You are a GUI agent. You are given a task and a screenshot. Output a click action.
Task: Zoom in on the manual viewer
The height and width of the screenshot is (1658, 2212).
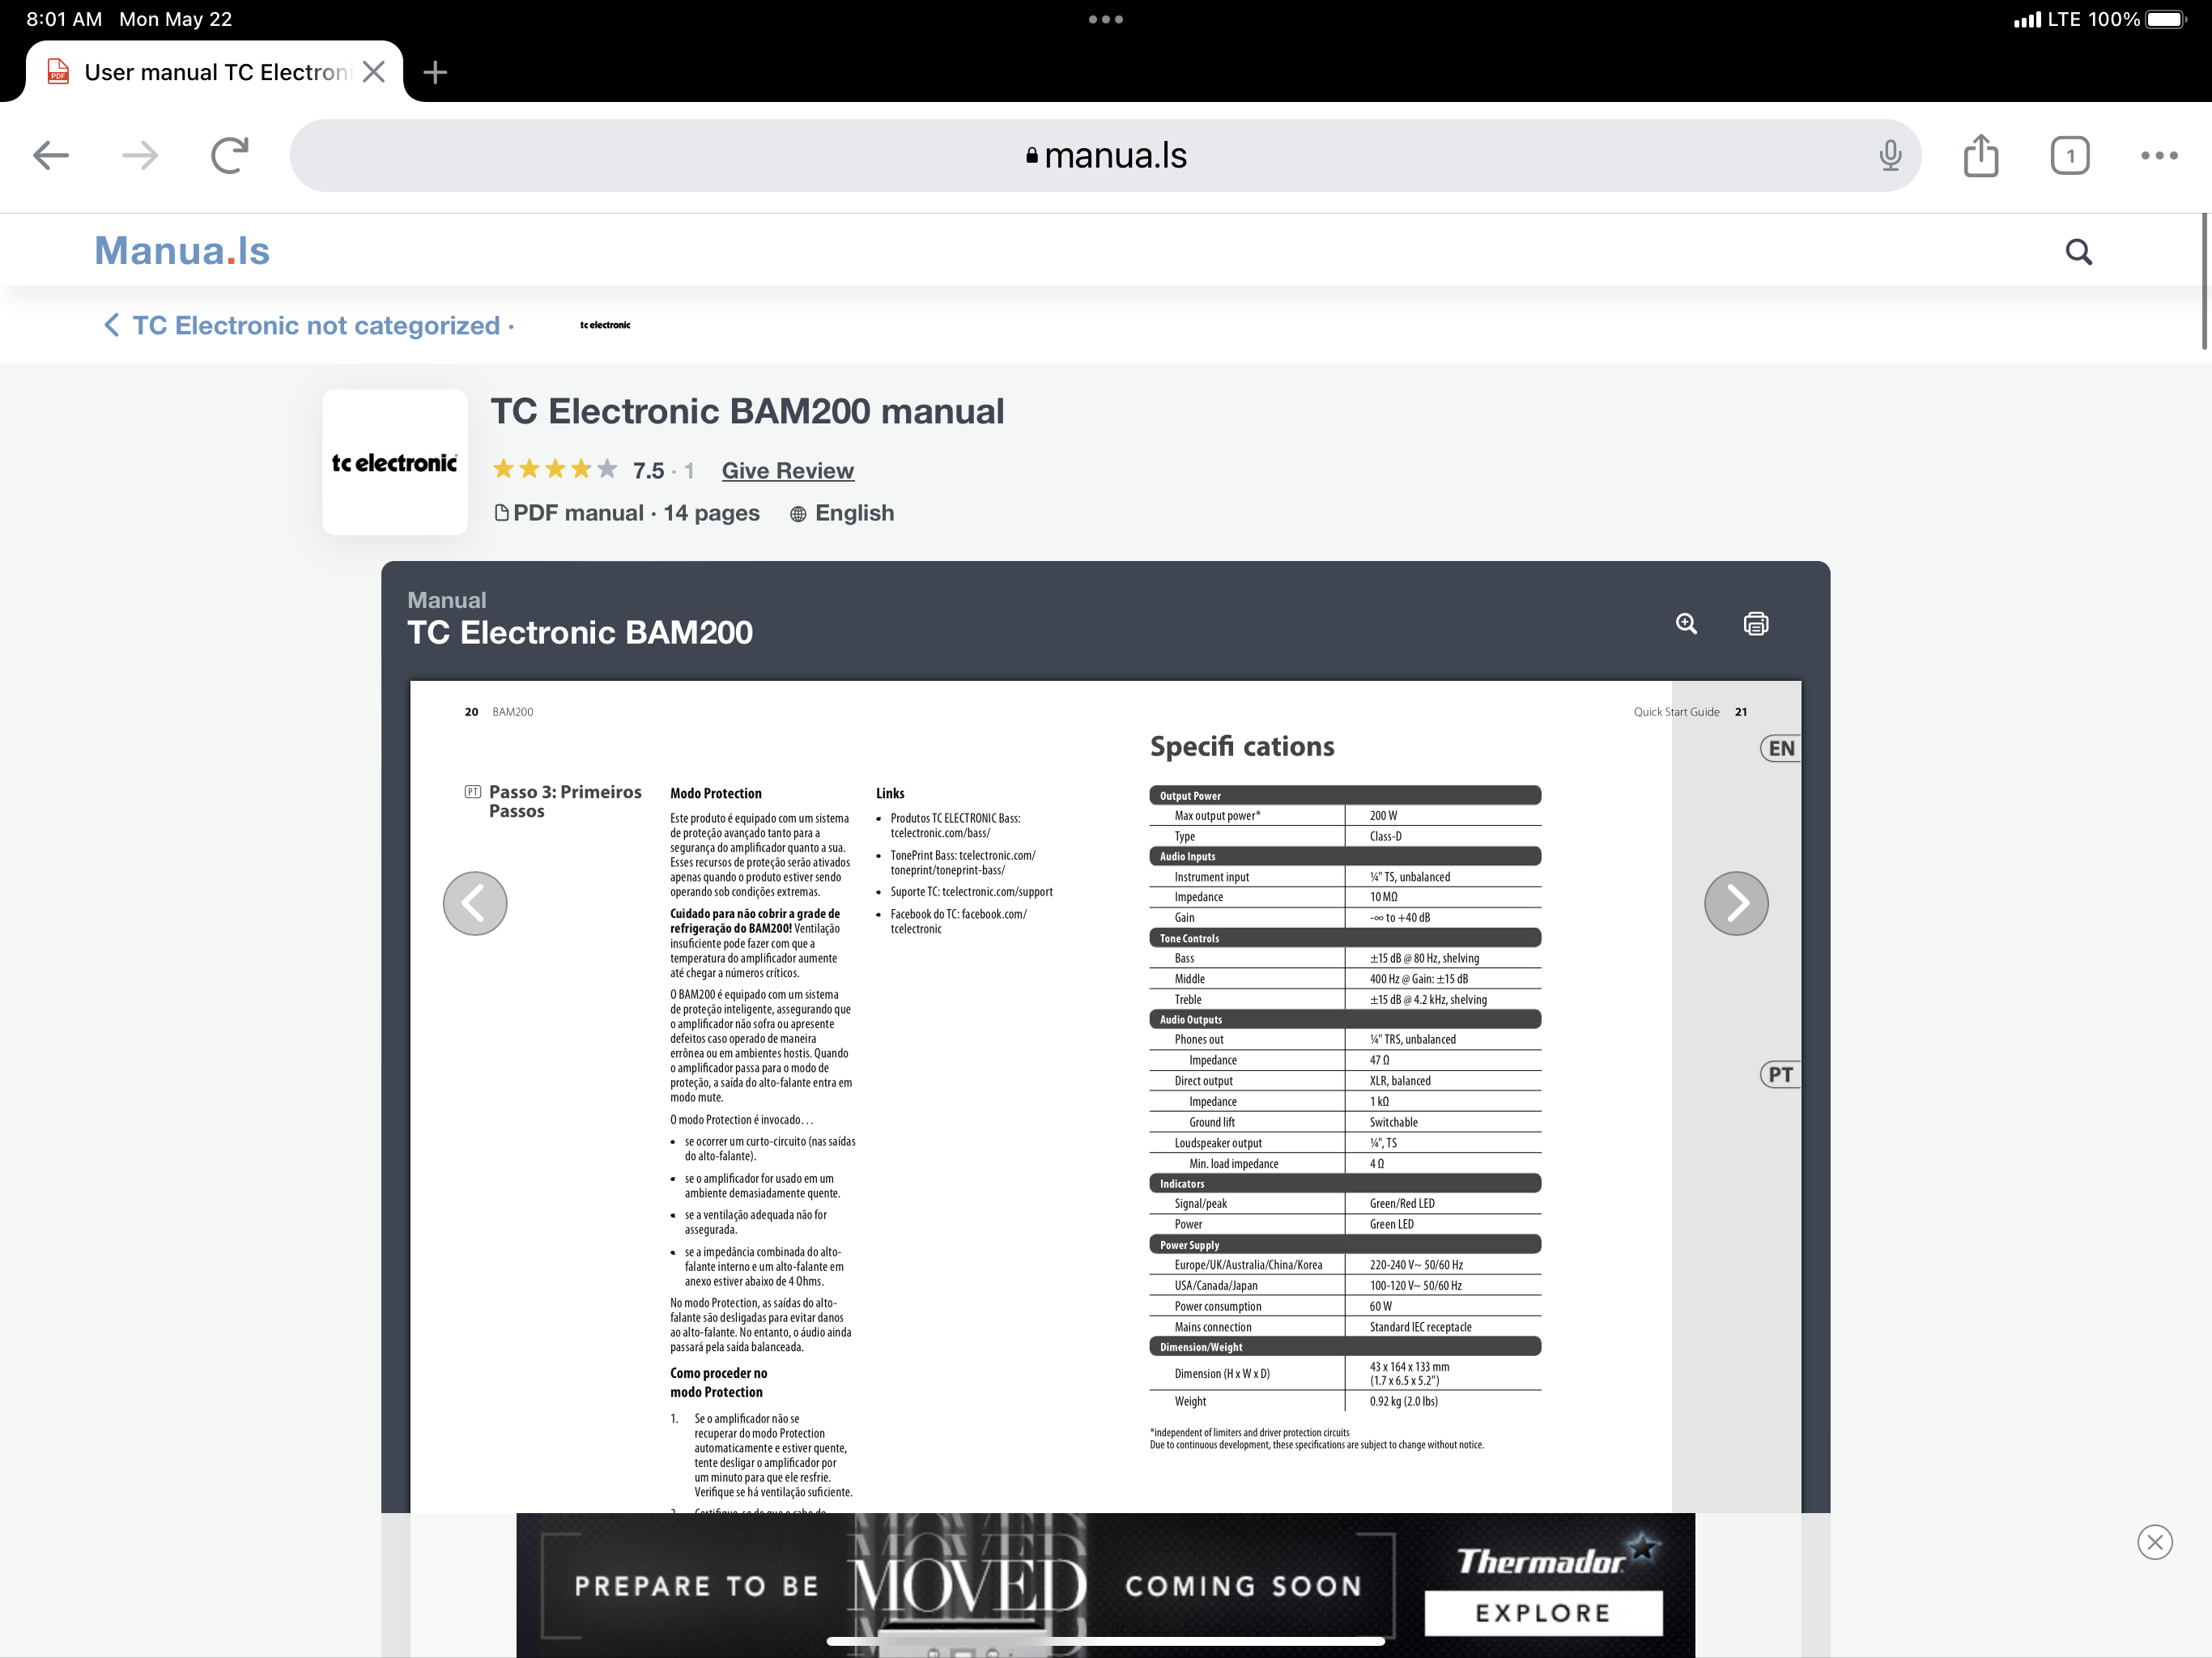point(1686,624)
